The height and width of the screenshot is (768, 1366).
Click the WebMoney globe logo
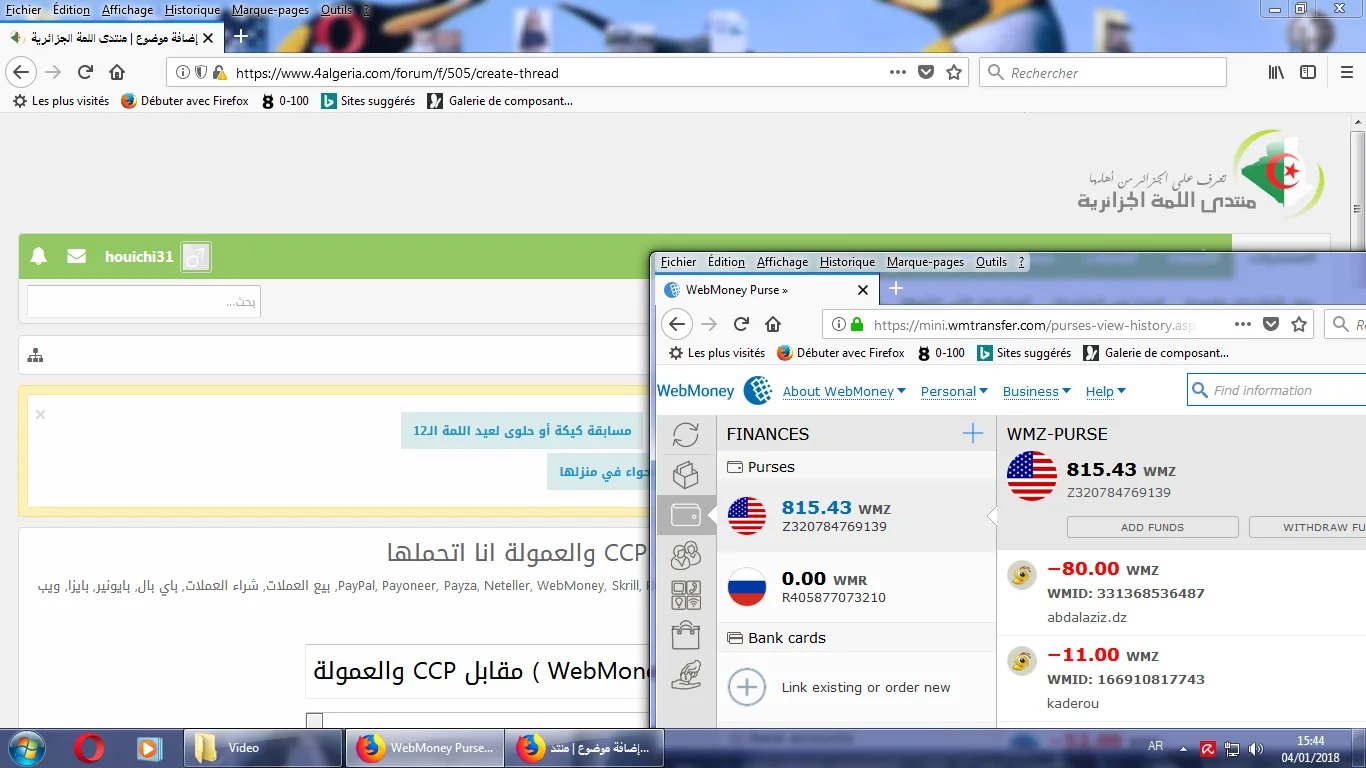tap(758, 391)
